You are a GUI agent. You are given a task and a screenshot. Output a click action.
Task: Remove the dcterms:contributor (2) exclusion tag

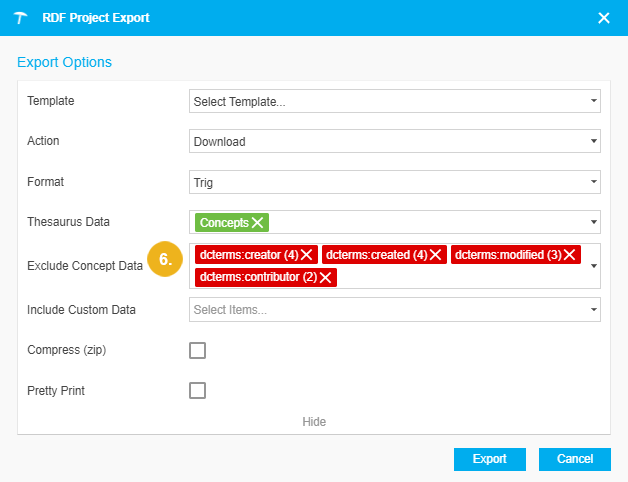click(326, 277)
